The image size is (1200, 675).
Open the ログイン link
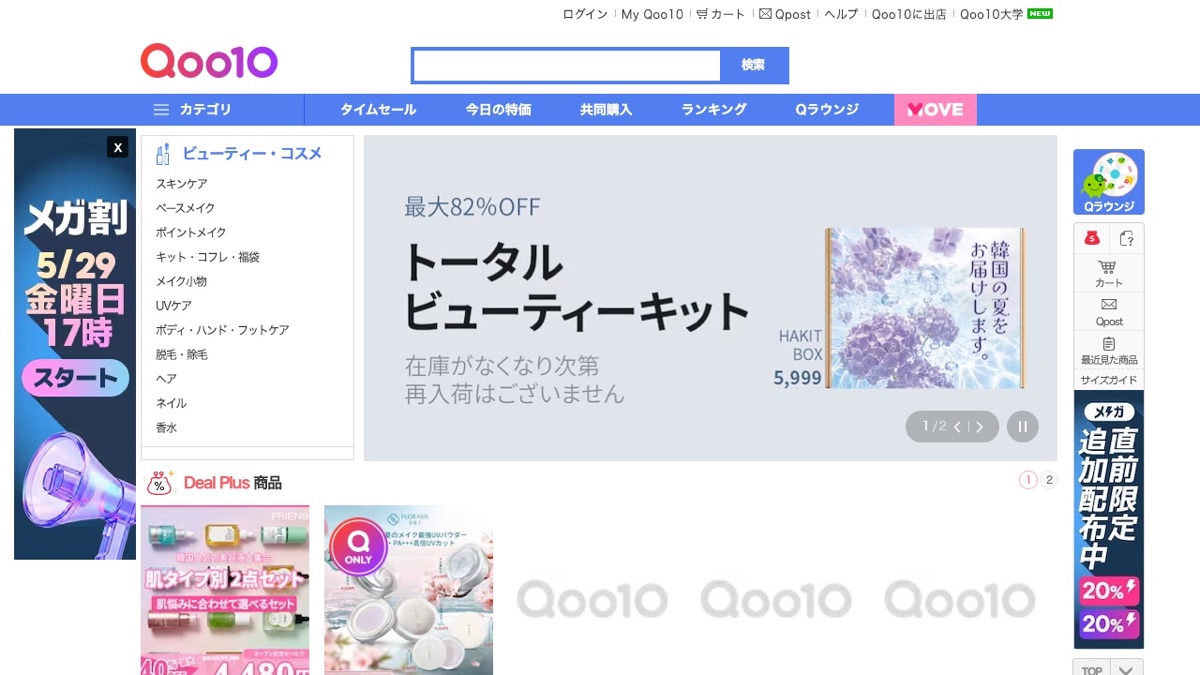pyautogui.click(x=585, y=14)
